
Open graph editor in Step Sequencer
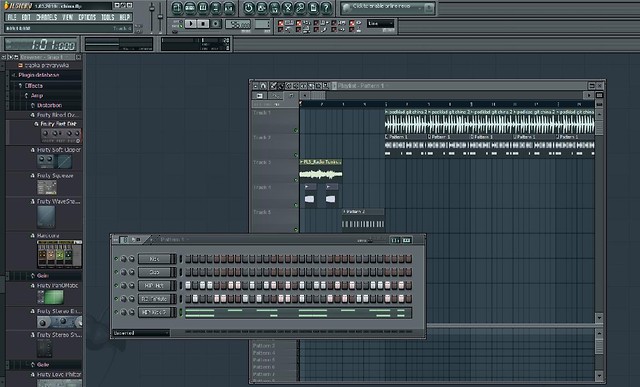pyautogui.click(x=395, y=240)
